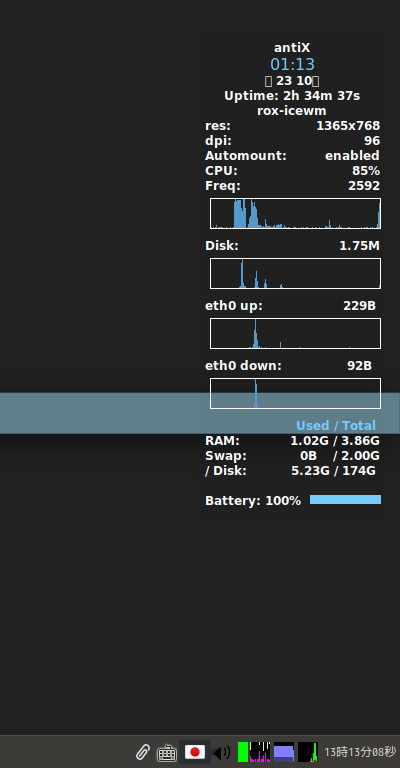Click the Freq: label
This screenshot has width=400, height=768.
point(223,186)
